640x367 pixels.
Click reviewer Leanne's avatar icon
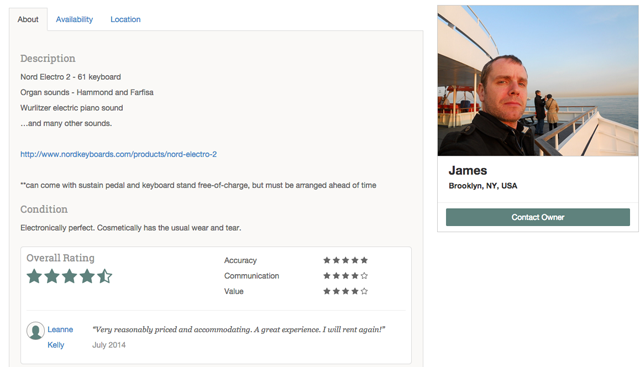(36, 331)
